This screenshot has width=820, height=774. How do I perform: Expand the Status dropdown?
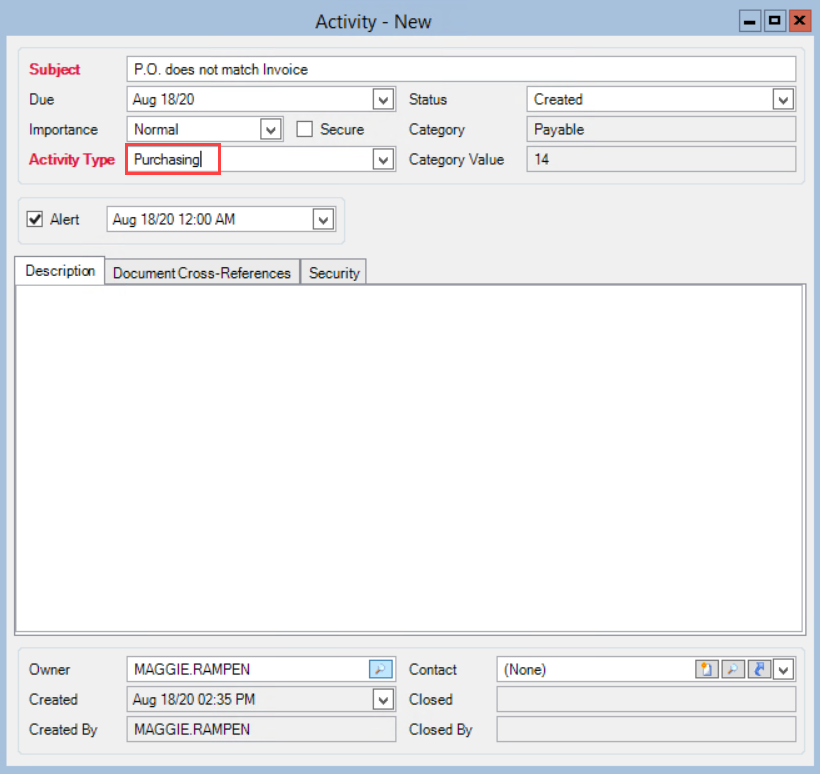(x=783, y=99)
